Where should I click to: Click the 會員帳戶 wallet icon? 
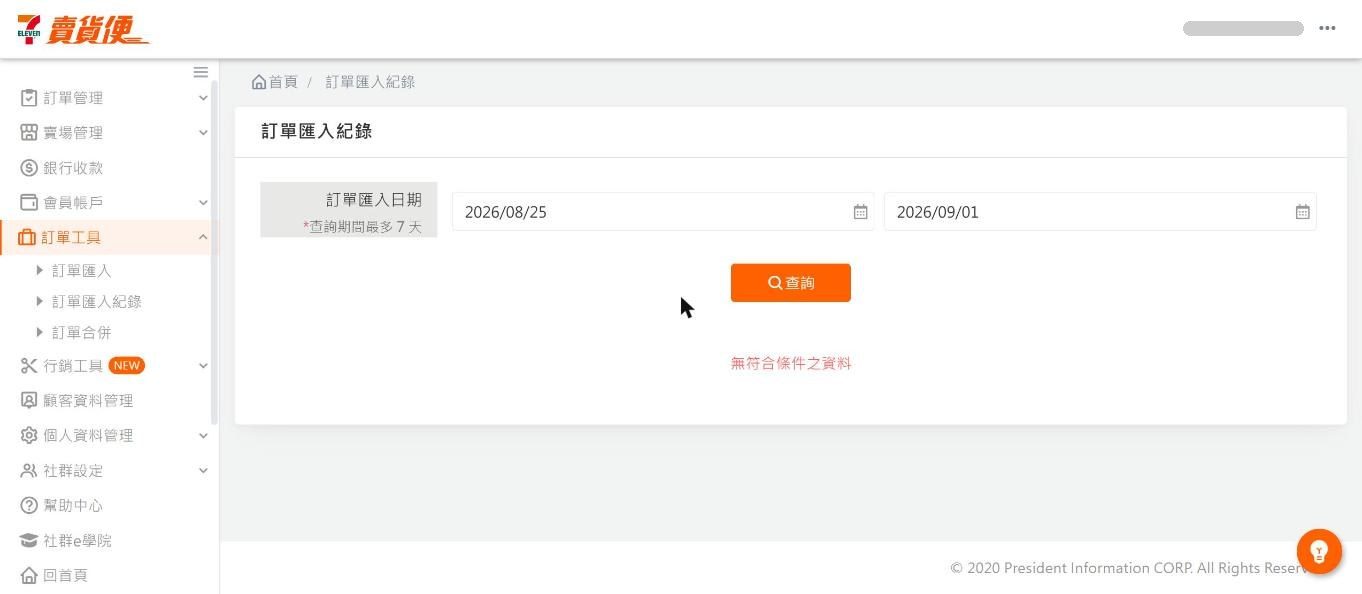29,202
